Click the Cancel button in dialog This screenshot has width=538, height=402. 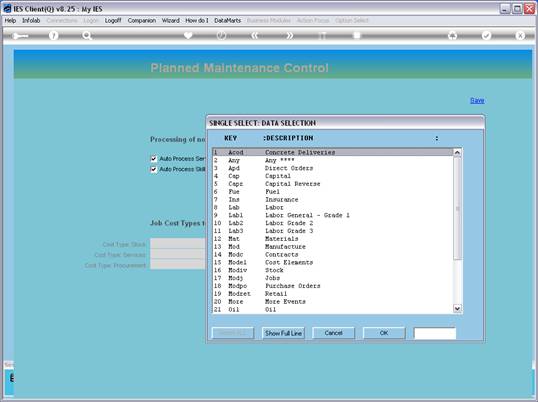[333, 333]
